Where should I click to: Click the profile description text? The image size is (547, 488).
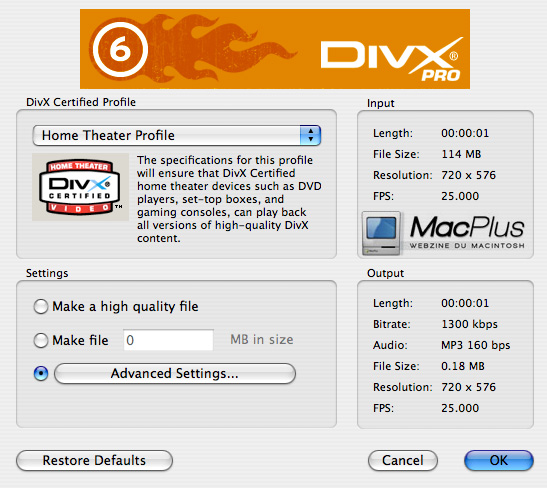point(229,199)
